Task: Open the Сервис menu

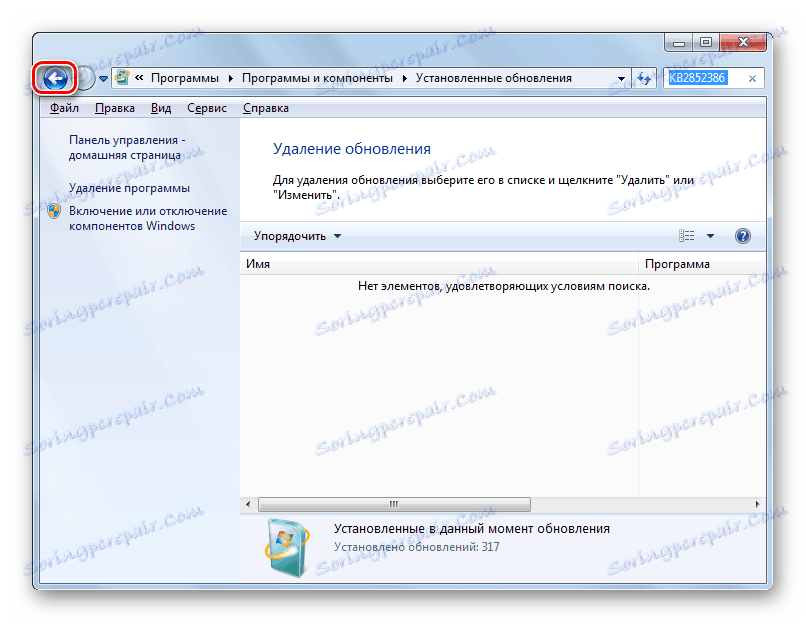Action: [207, 108]
